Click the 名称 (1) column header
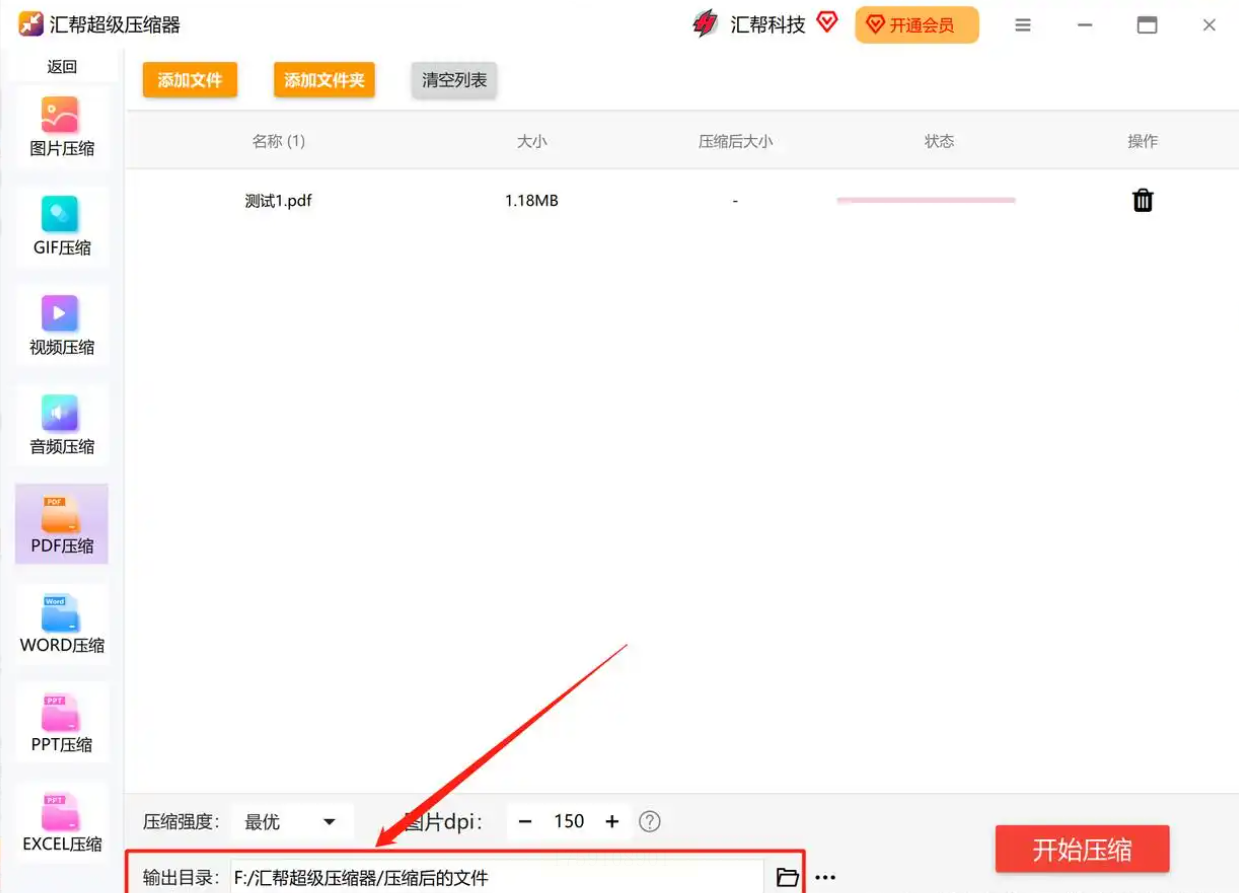The width and height of the screenshot is (1239, 893). [x=278, y=141]
